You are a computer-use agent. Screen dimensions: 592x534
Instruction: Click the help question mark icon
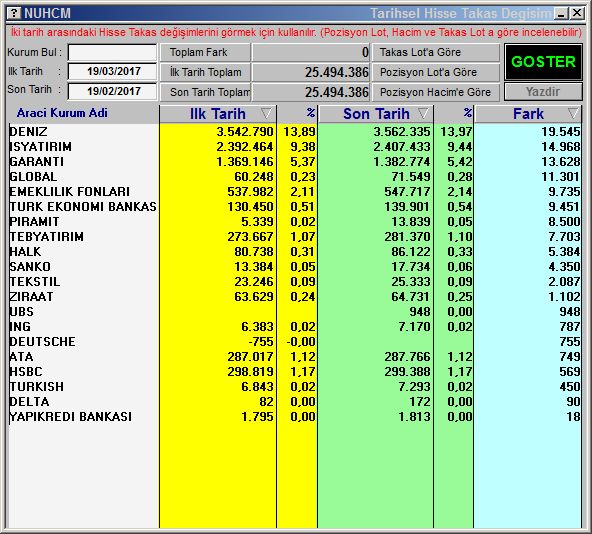[14, 13]
